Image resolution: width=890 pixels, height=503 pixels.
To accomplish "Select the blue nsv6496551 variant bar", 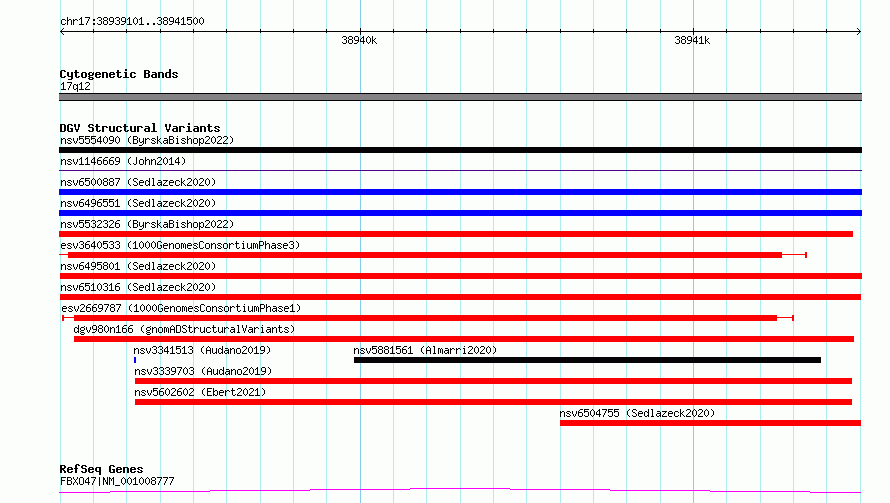I will click(x=460, y=213).
